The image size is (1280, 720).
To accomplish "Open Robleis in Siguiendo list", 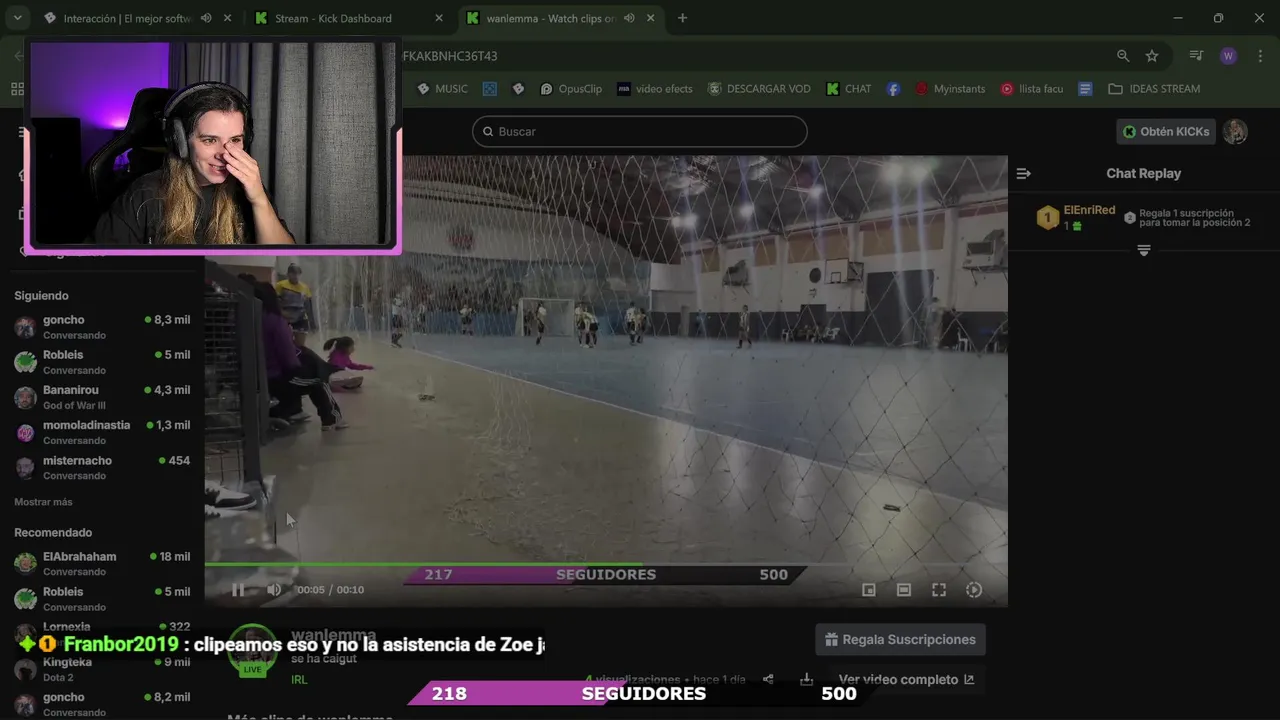I will coord(102,362).
